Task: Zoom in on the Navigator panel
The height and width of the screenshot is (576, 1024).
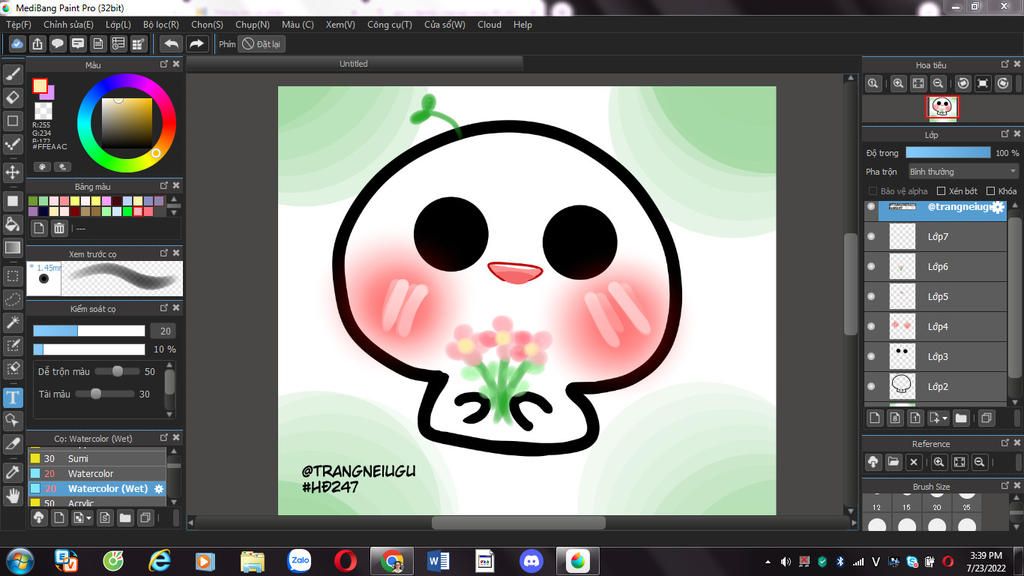Action: (899, 84)
